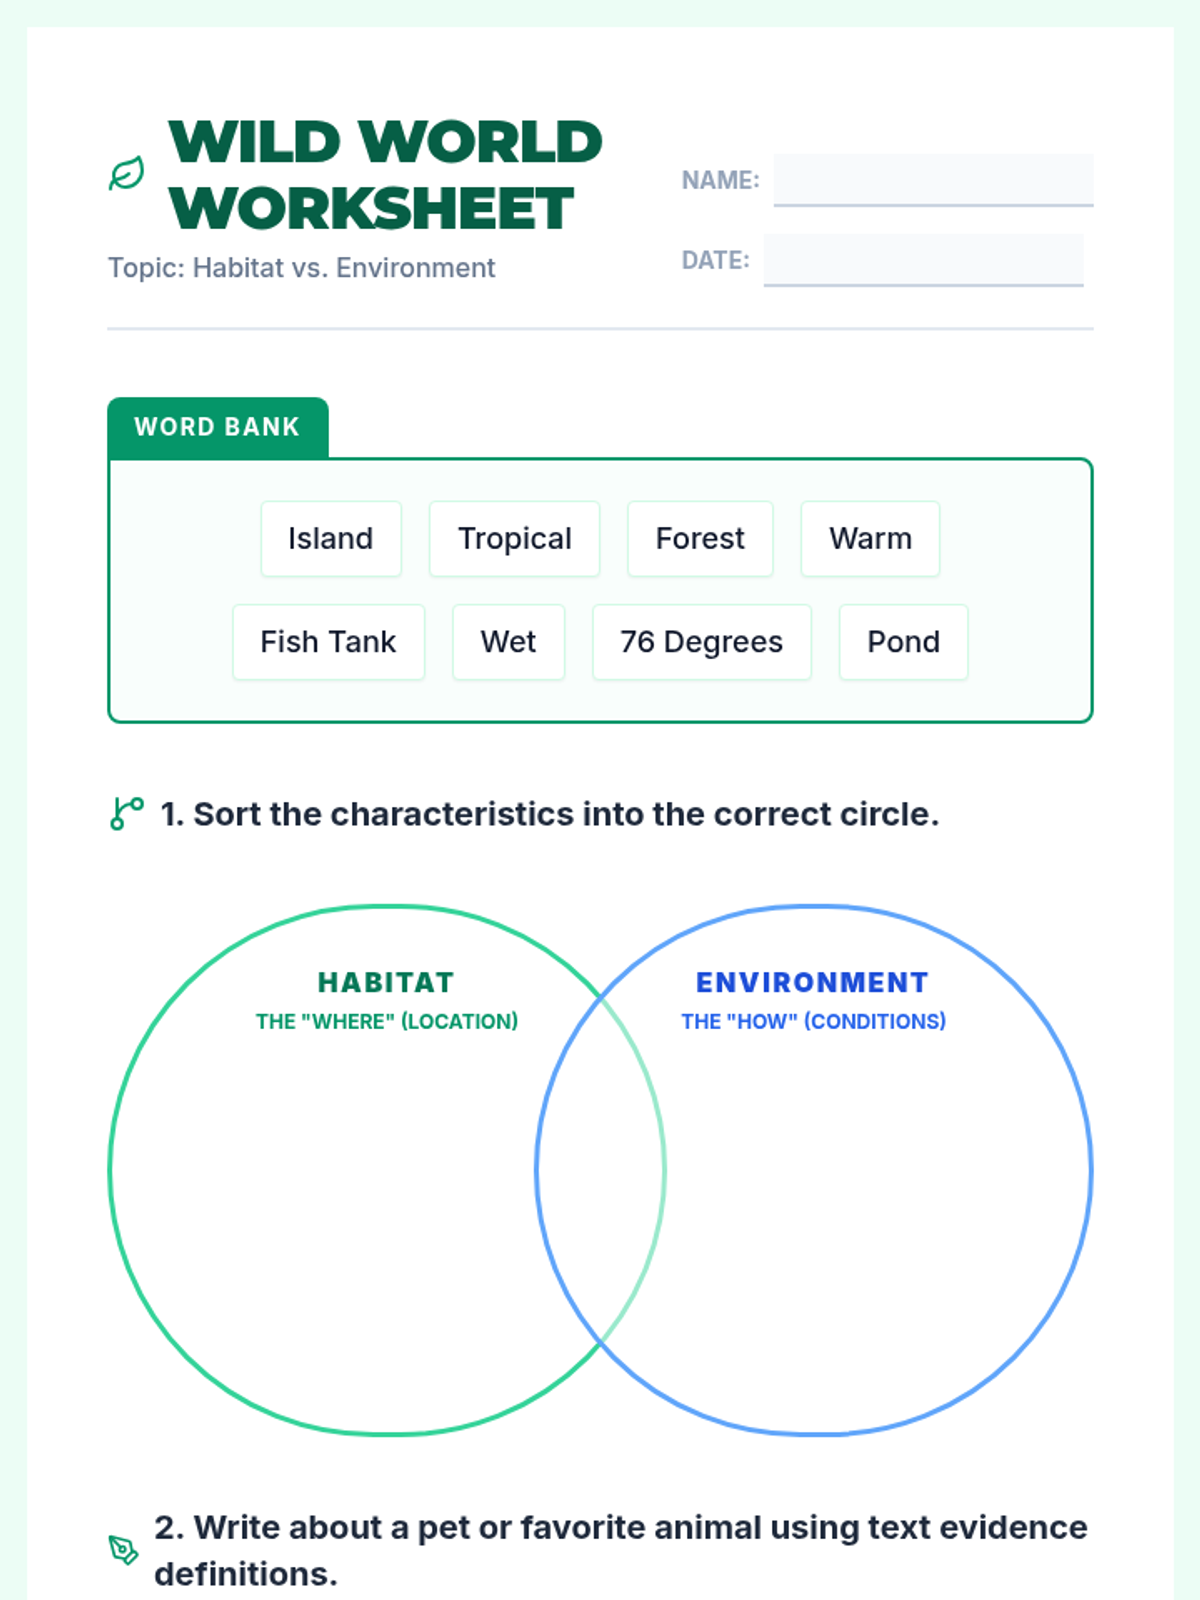Click the branch icon next to question 1
Screen dimensions: 1200x1600
tap(127, 813)
